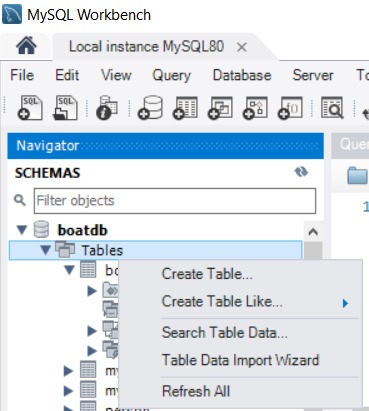The image size is (369, 411).
Task: Open SQL script file icon
Action: 65,107
